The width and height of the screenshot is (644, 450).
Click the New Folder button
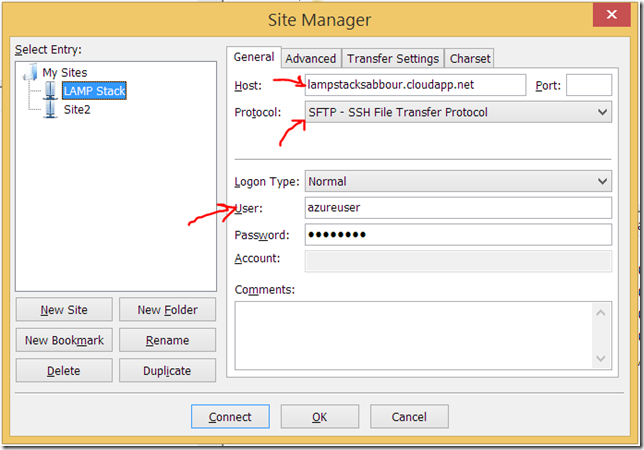(x=168, y=310)
